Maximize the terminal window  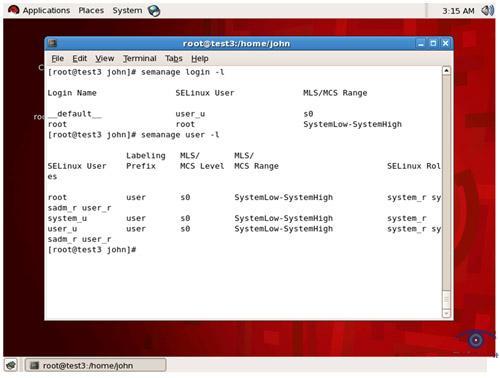433,43
